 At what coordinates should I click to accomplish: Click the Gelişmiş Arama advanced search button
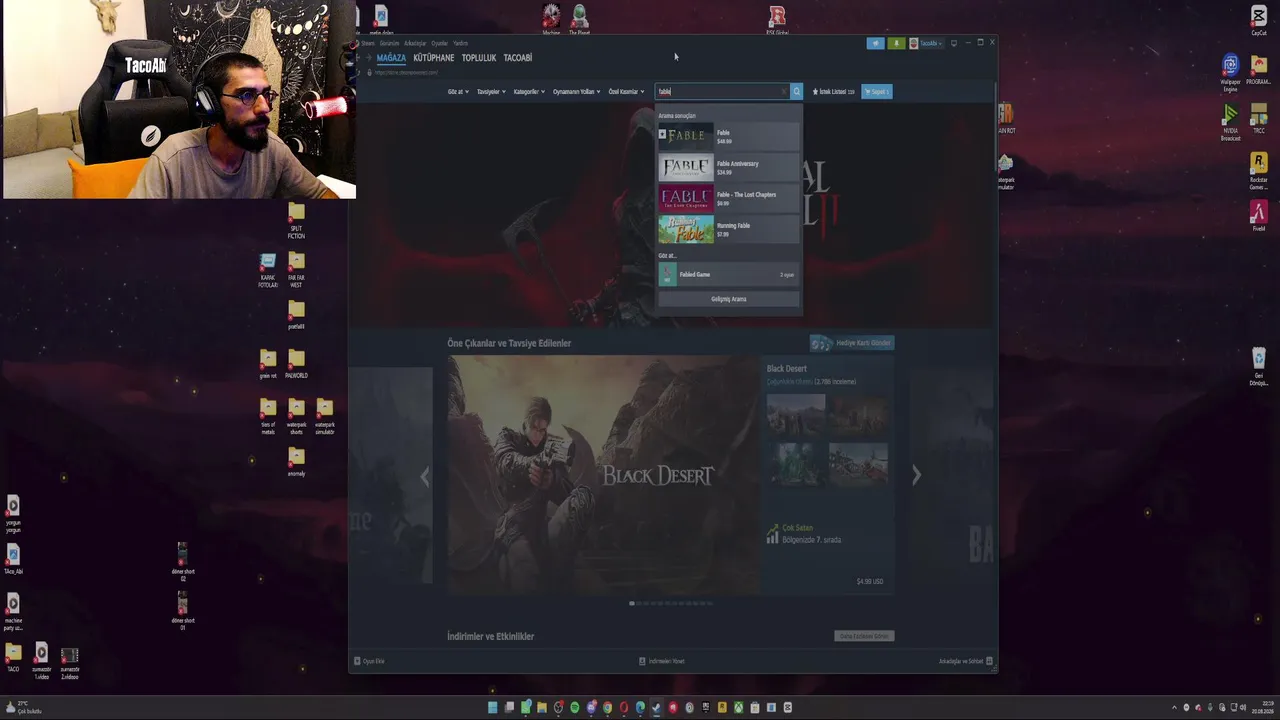click(728, 299)
